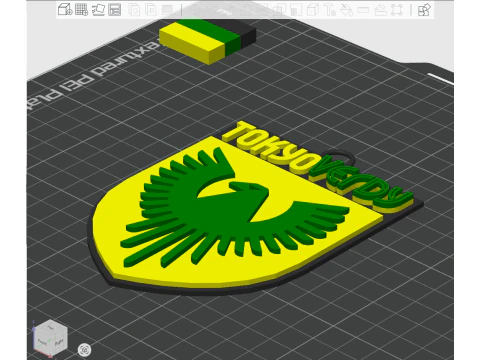Open the Text shape tool
The width and height of the screenshot is (480, 360).
(331, 10)
